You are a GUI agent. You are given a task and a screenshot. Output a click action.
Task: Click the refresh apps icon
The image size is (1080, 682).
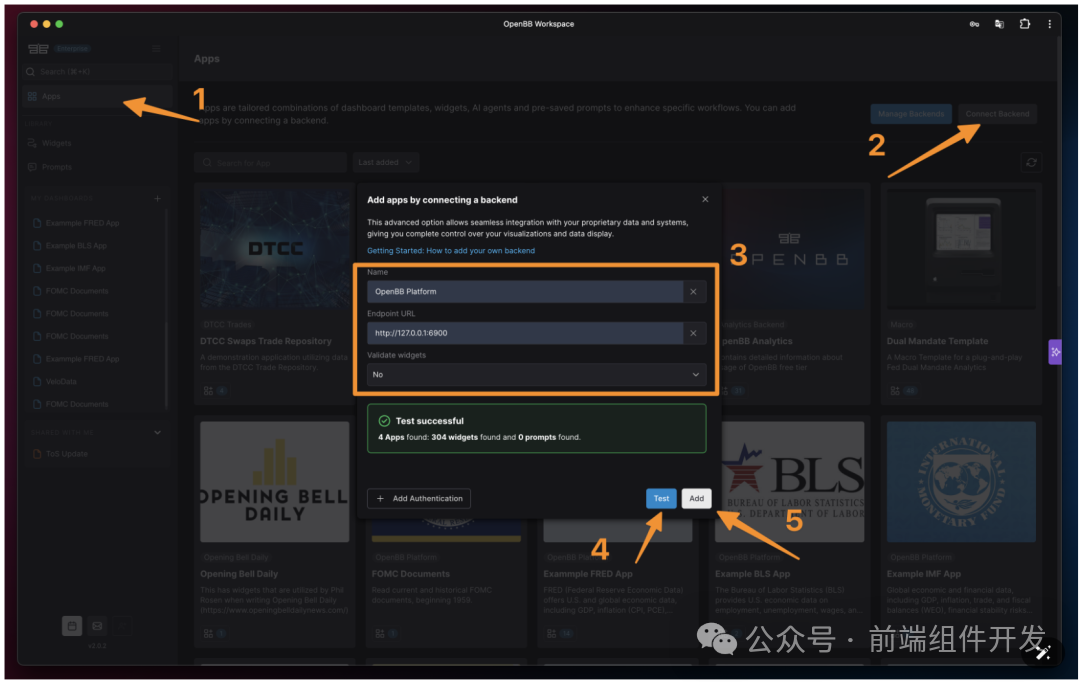(1031, 163)
